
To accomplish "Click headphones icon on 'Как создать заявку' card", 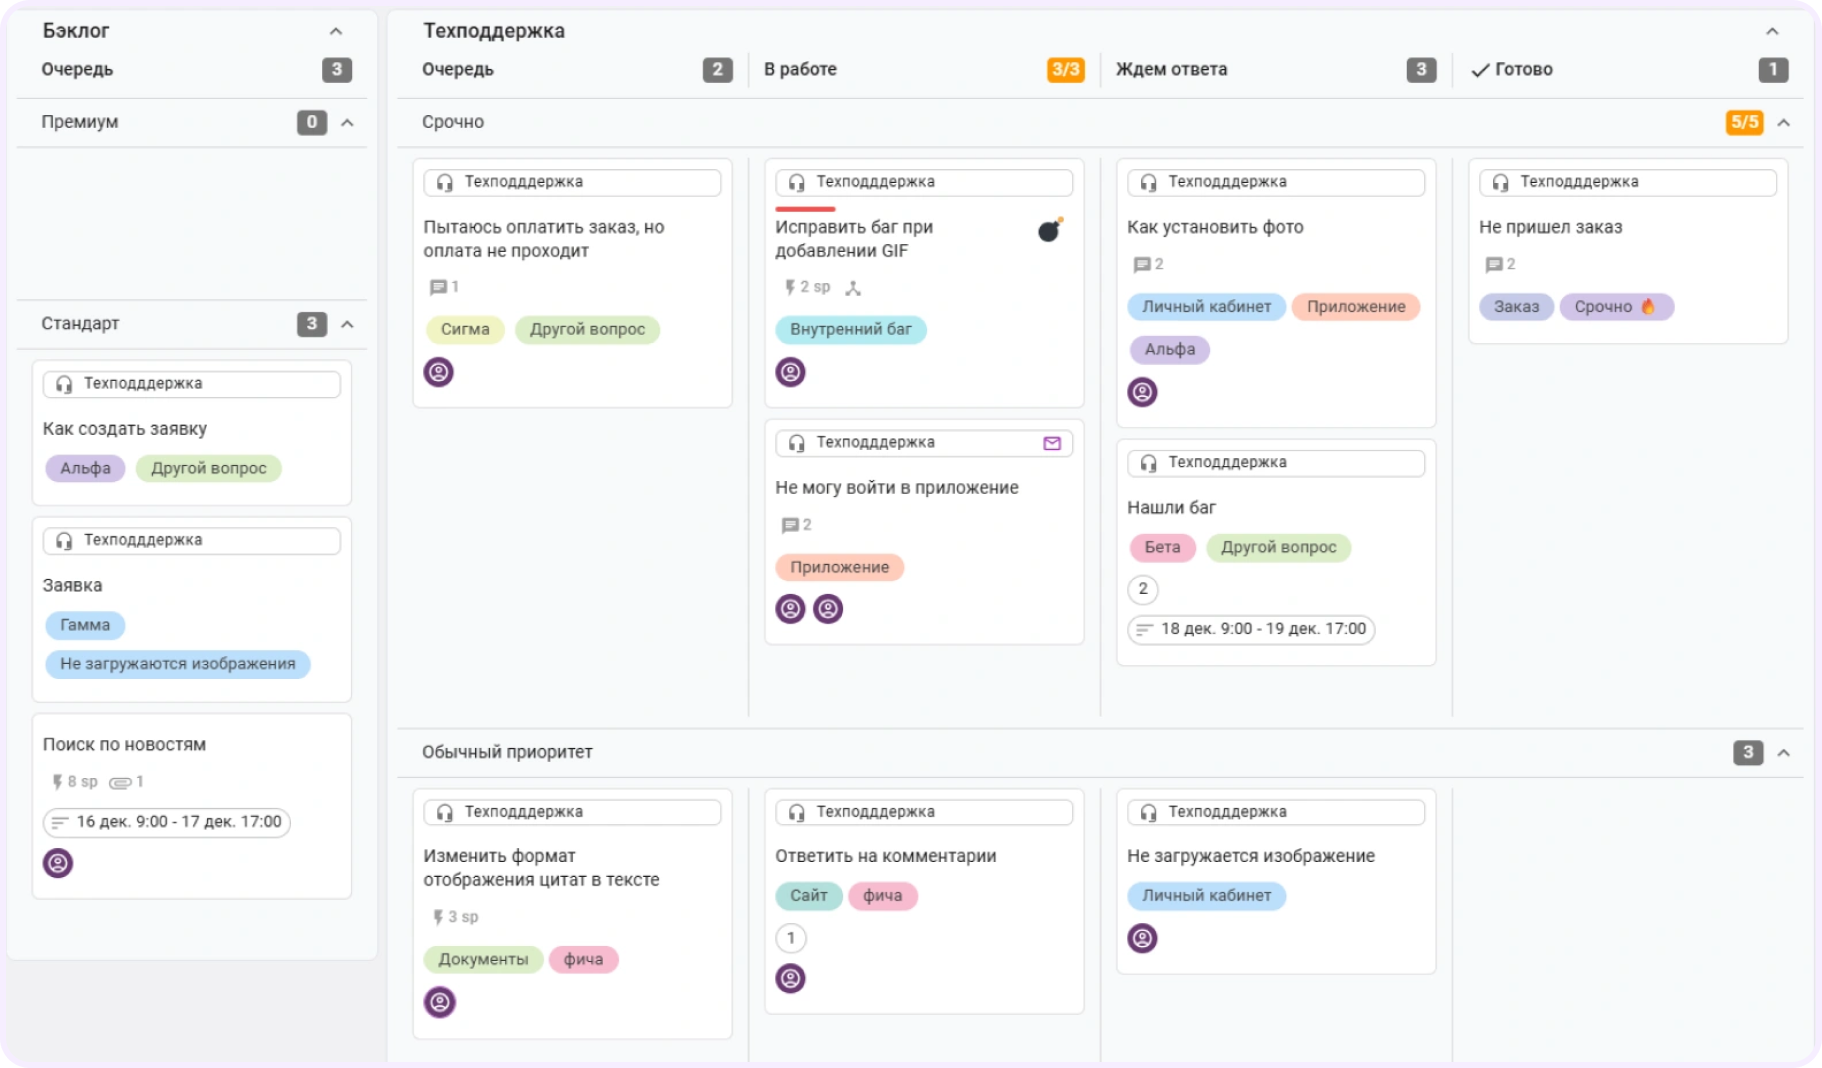I will coord(64,384).
